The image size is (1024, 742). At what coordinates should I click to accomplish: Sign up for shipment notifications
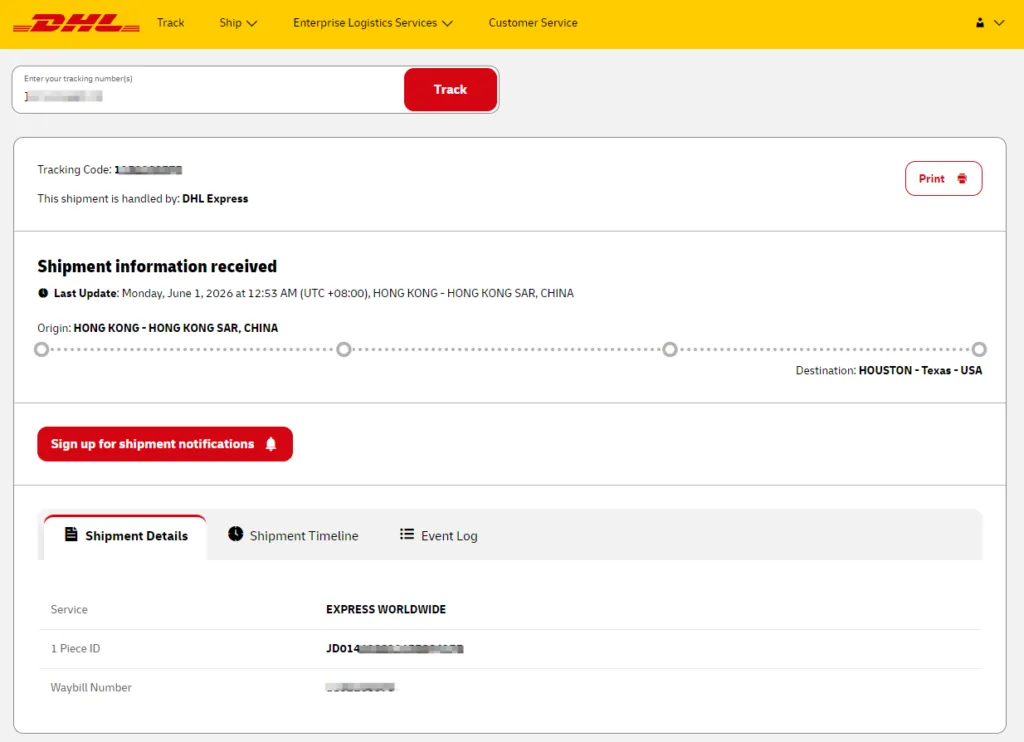pos(165,444)
